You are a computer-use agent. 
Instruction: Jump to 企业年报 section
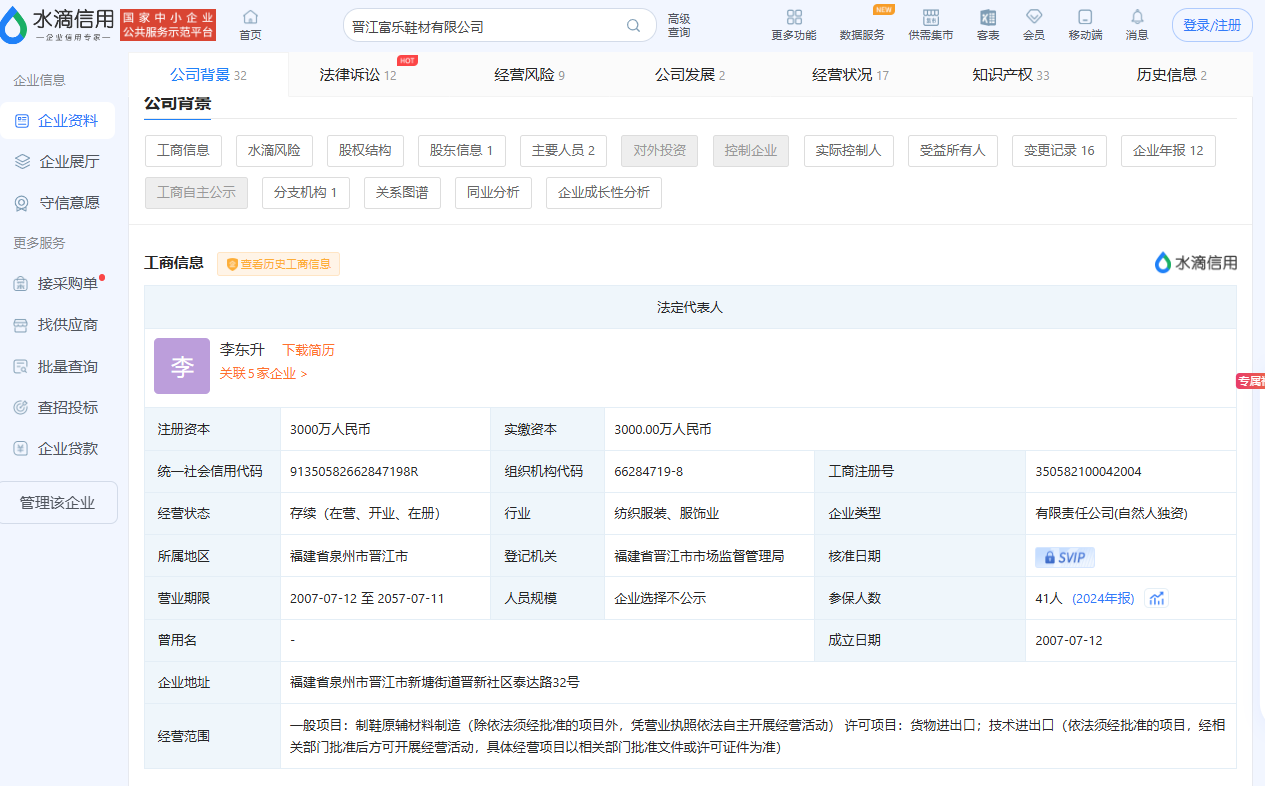pyautogui.click(x=1168, y=151)
